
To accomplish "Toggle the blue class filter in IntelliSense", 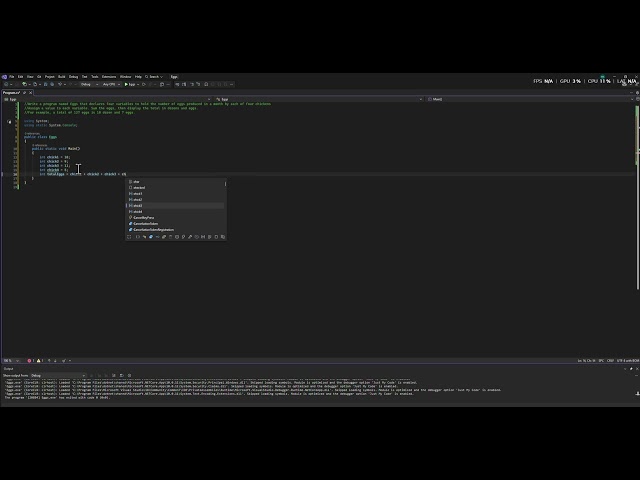I will 151,237.
